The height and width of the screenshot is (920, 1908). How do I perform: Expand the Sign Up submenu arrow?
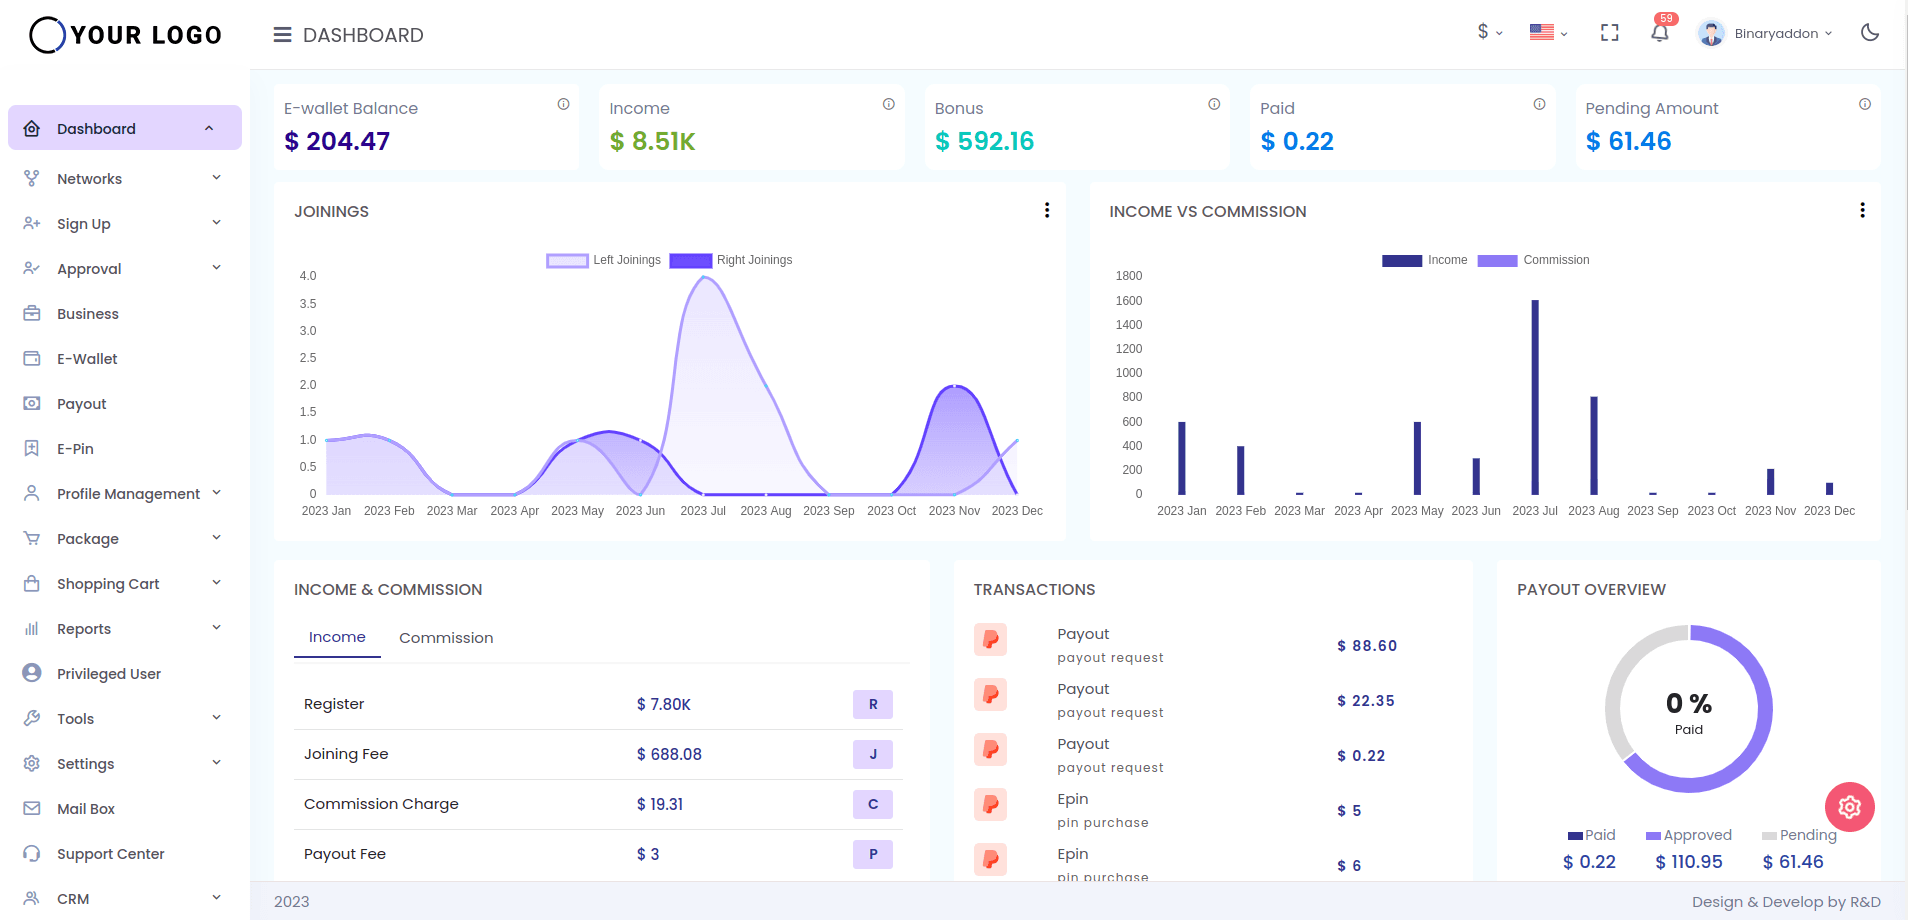[216, 223]
